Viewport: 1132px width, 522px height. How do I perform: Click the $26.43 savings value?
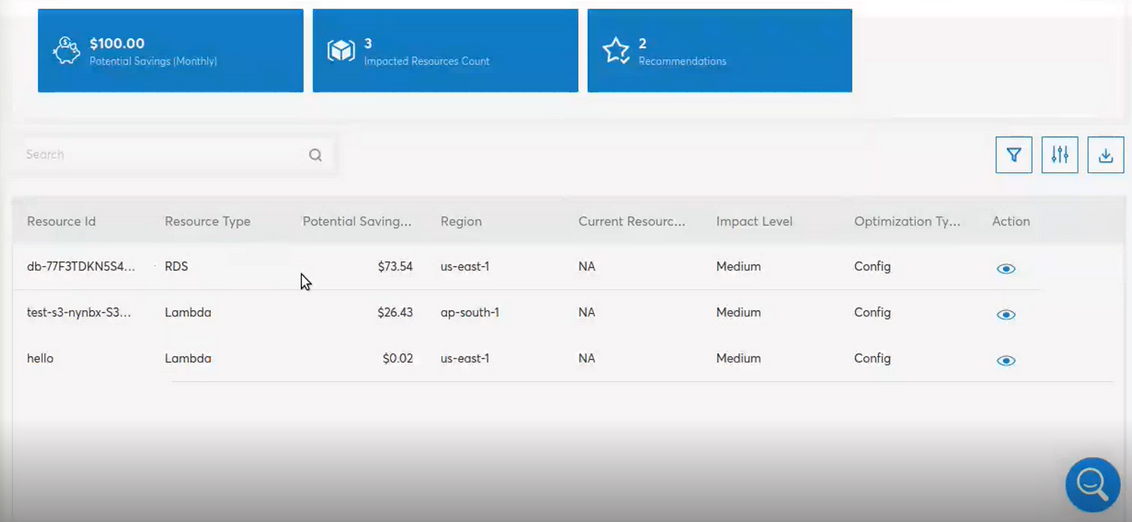click(395, 313)
